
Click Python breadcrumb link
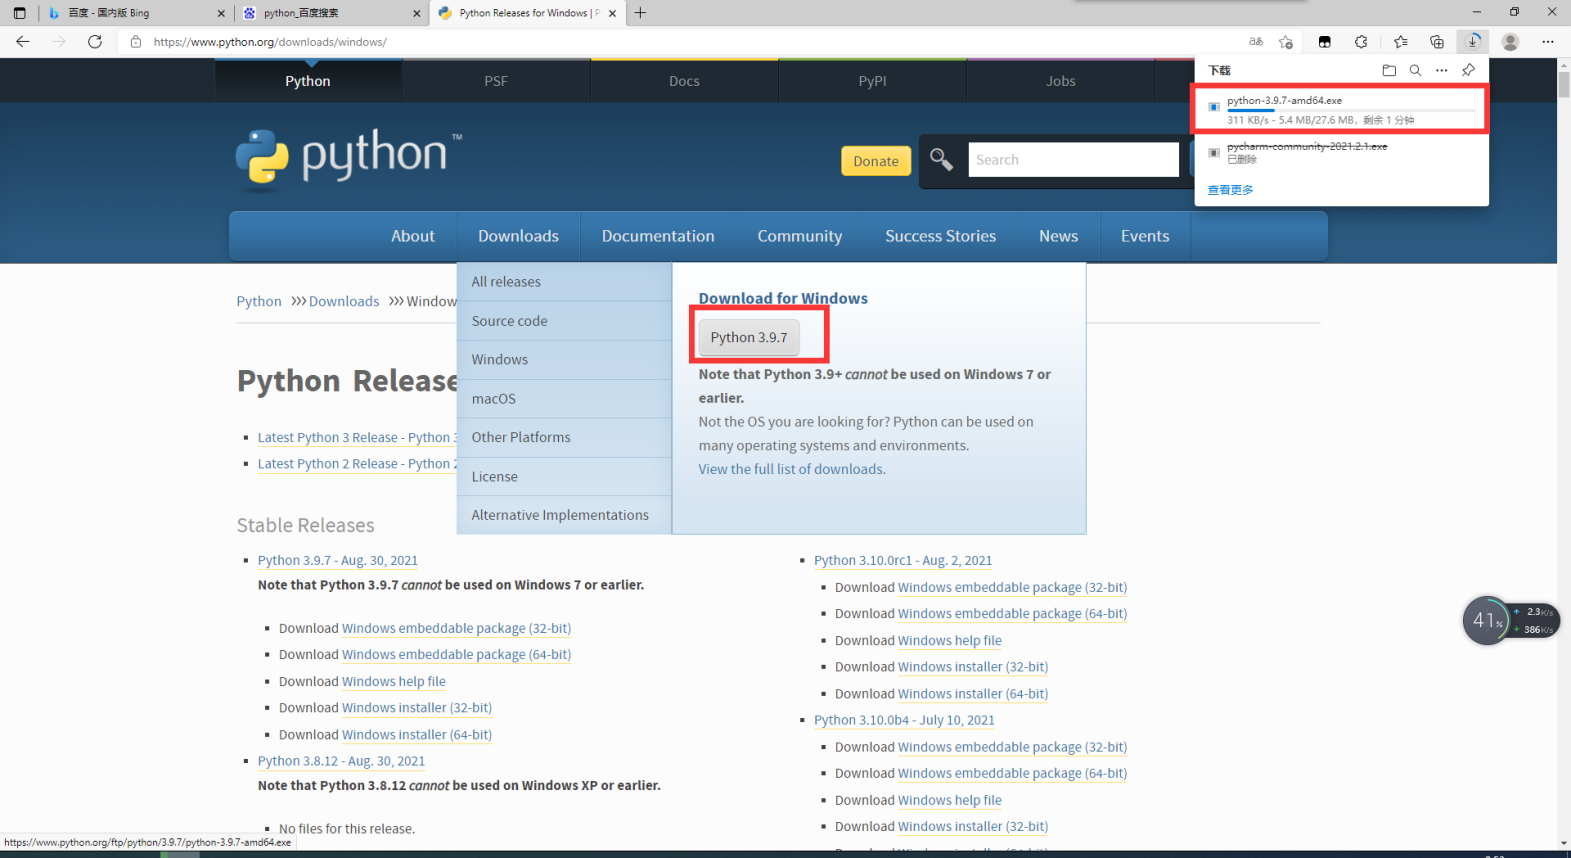click(259, 301)
